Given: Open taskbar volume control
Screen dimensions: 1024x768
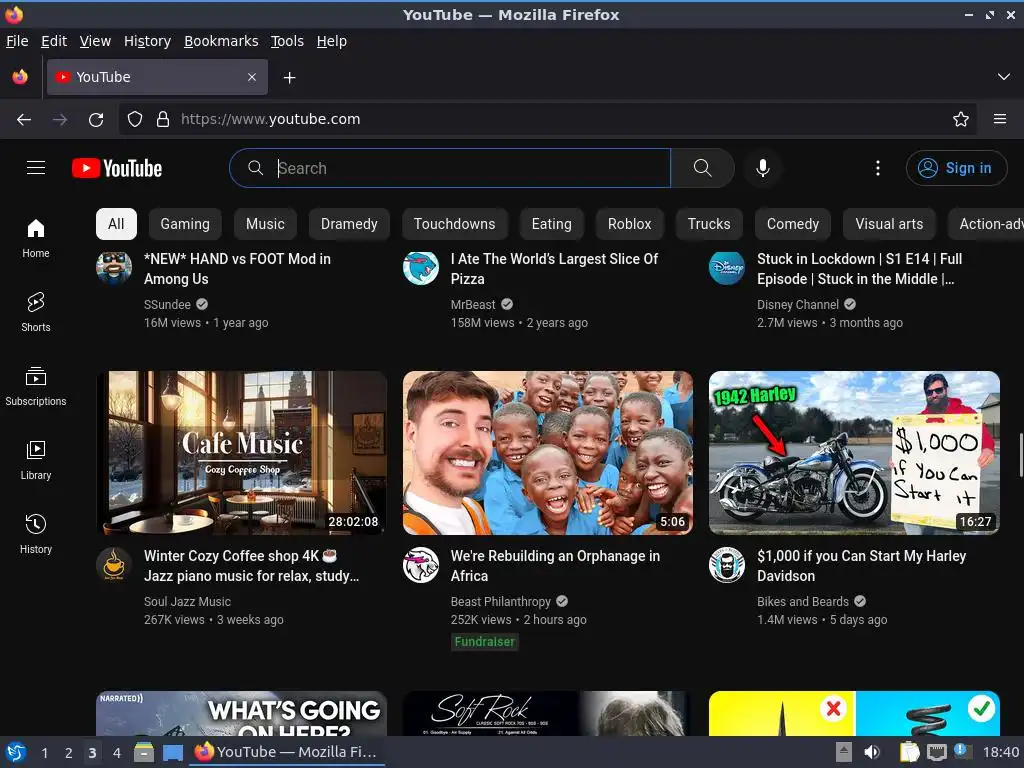Looking at the screenshot, I should point(871,752).
